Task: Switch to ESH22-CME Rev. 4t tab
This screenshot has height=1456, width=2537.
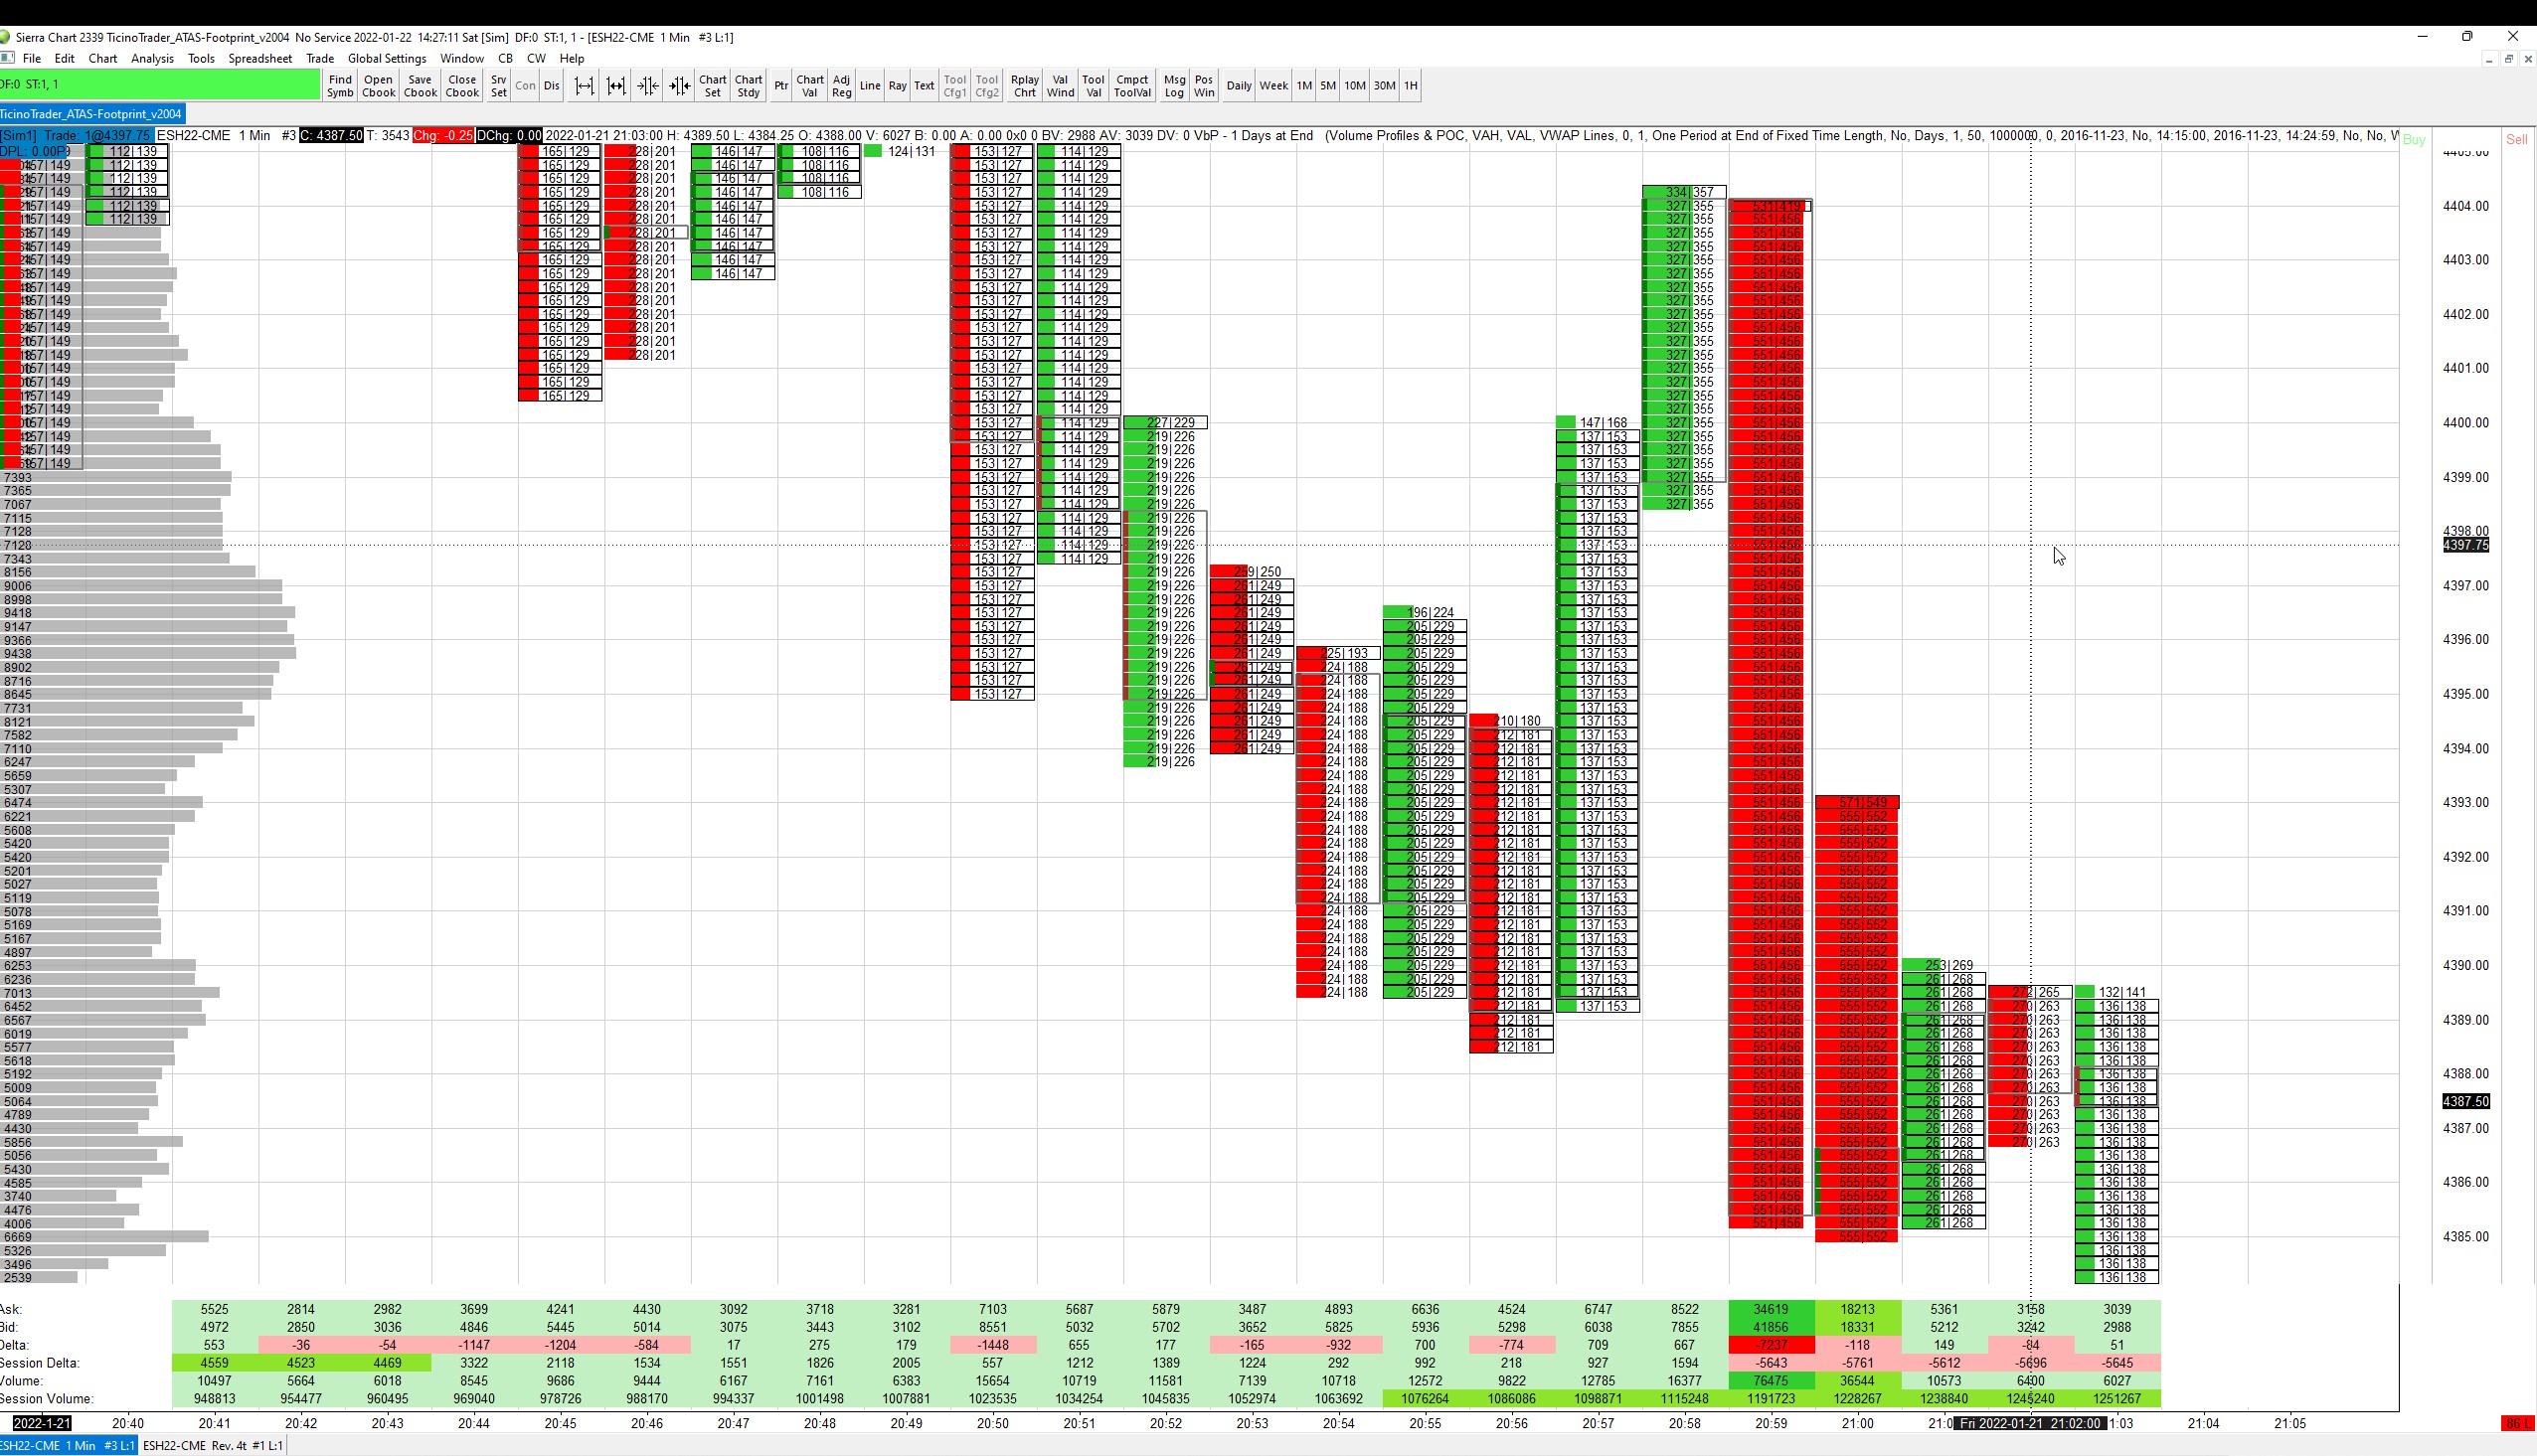Action: [212, 1446]
